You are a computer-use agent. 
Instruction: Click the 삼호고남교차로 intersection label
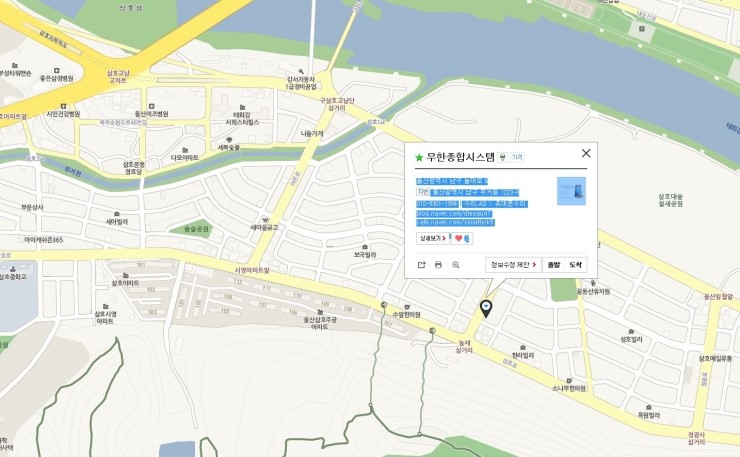[118, 77]
